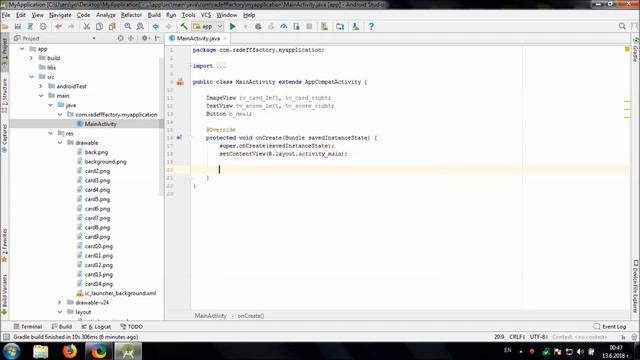The image size is (640, 360).
Task: Click the Scroll from Source target icon
Action: click(120, 38)
